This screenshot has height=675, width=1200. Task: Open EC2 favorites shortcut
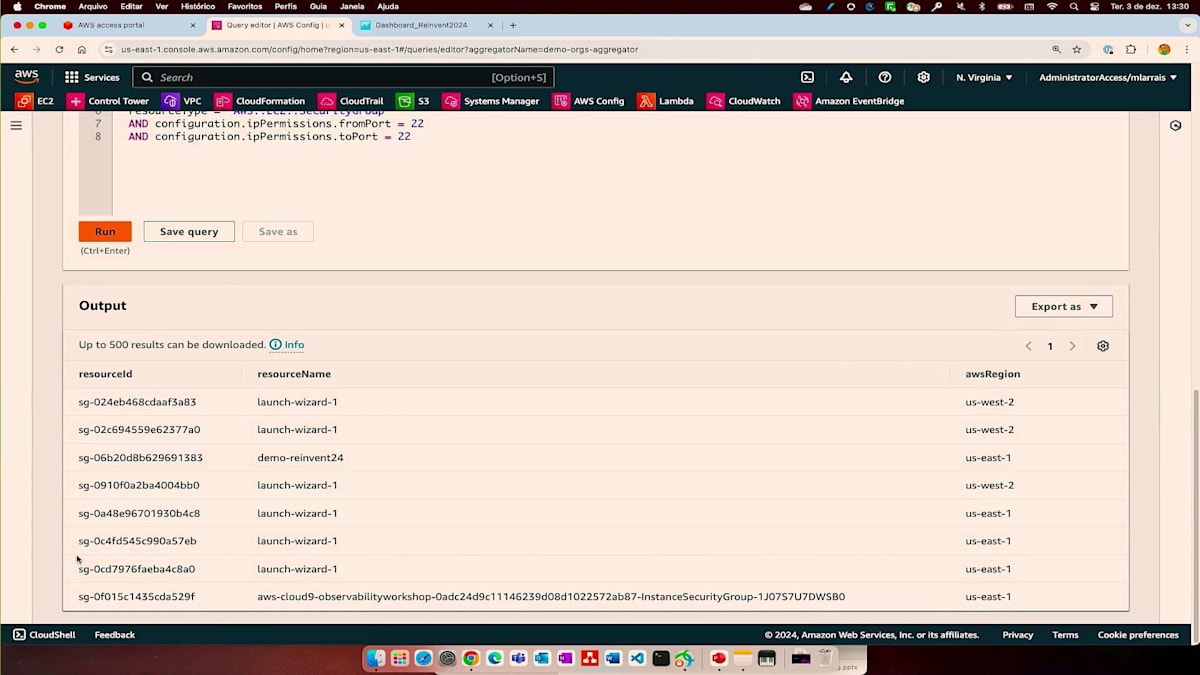coord(35,101)
